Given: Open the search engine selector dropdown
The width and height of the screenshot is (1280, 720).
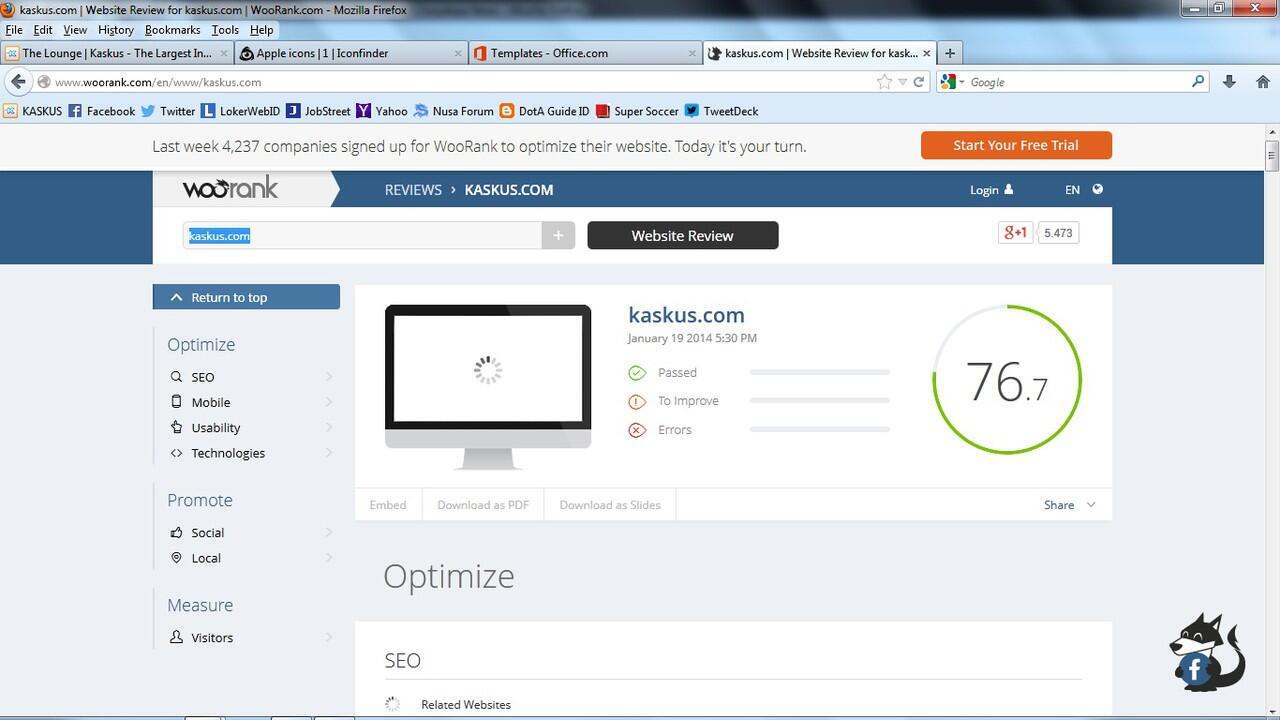Looking at the screenshot, I should pos(953,82).
